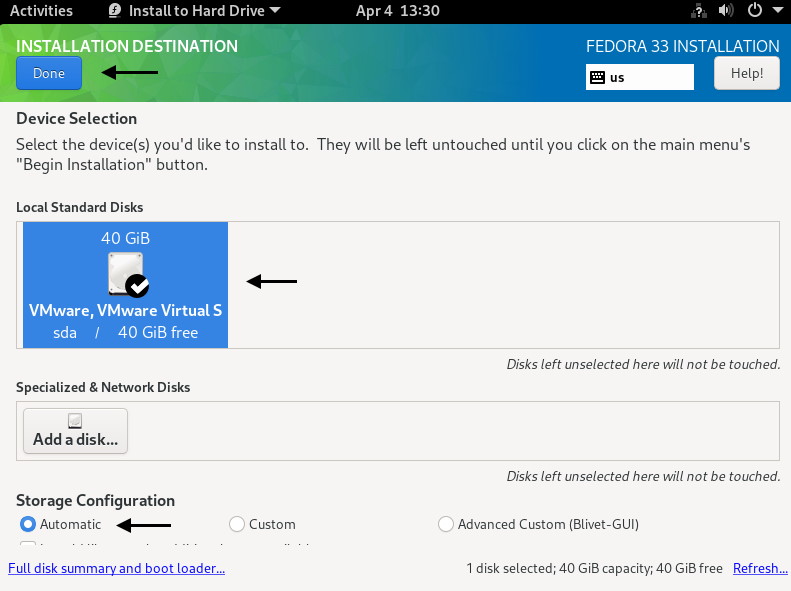
Task: Open the Install to Hard Drive app menu
Action: 195,11
